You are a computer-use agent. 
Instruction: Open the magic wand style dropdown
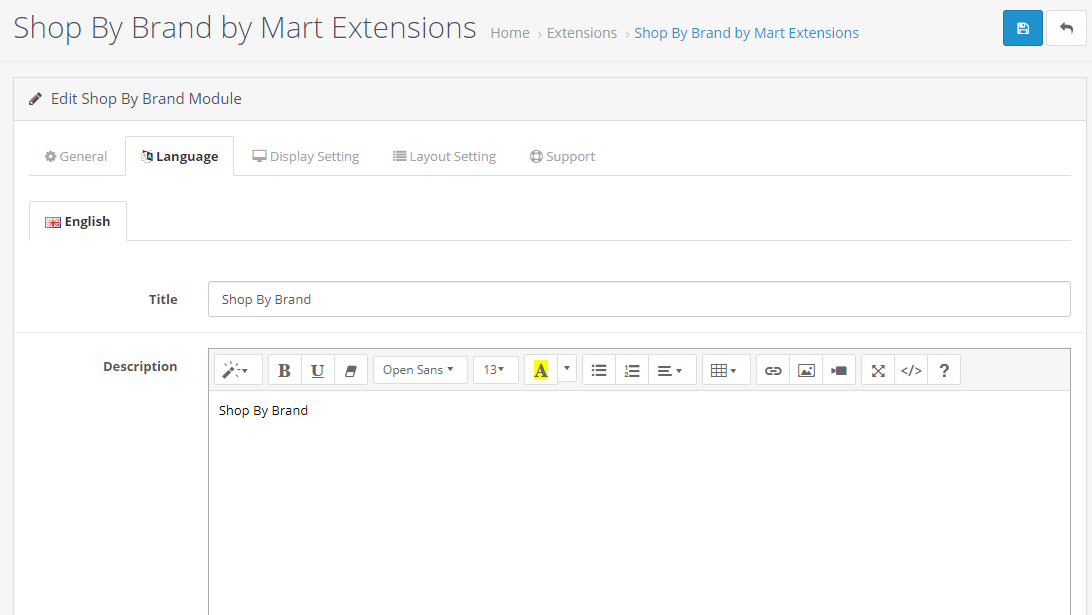pyautogui.click(x=238, y=371)
